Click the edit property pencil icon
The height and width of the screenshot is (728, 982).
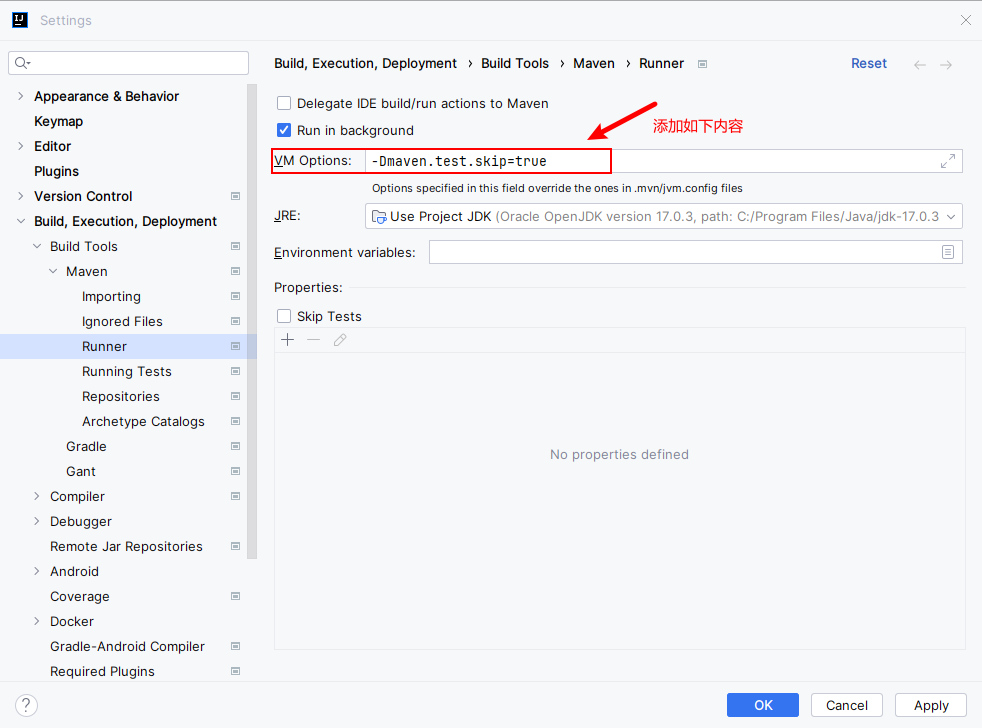[340, 340]
